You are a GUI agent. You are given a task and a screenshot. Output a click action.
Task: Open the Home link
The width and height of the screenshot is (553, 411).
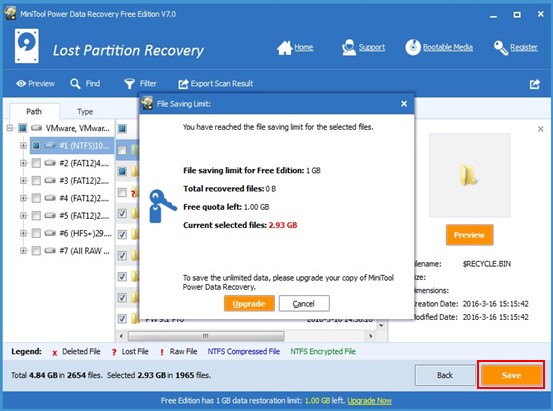[304, 47]
